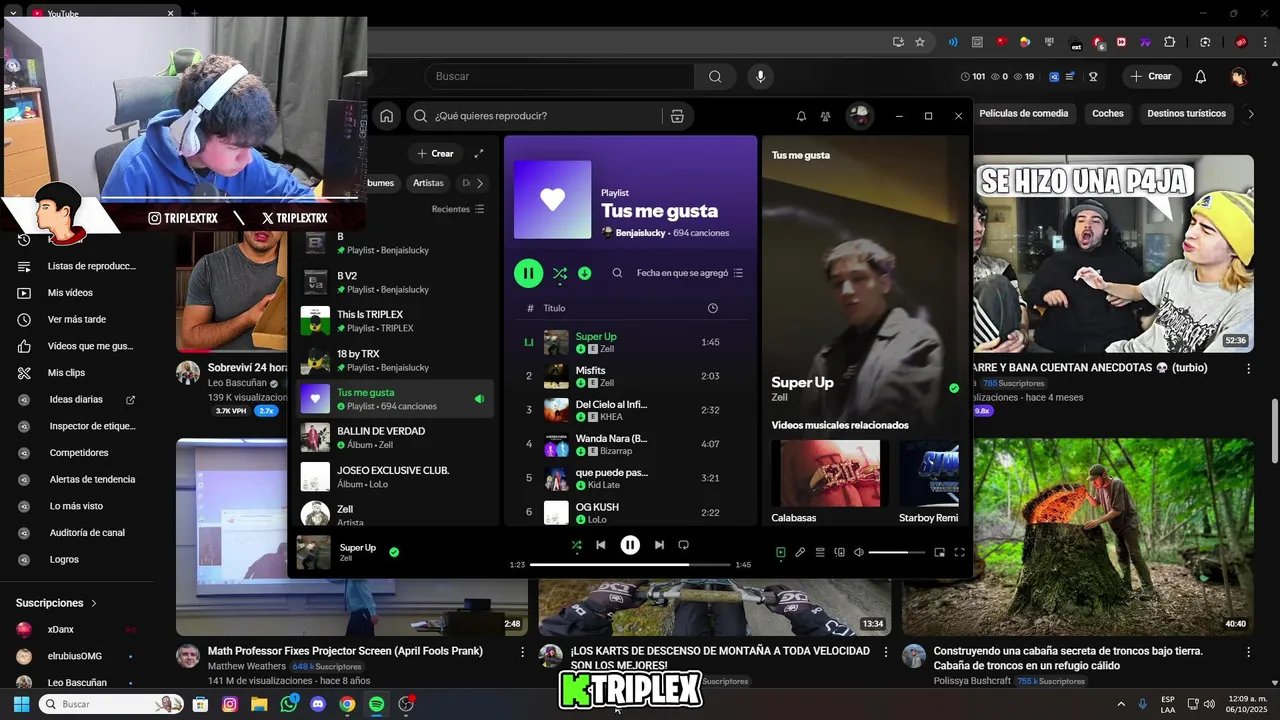Toggle liked checkmark in Now Playing panel
The height and width of the screenshot is (720, 1280).
(954, 388)
